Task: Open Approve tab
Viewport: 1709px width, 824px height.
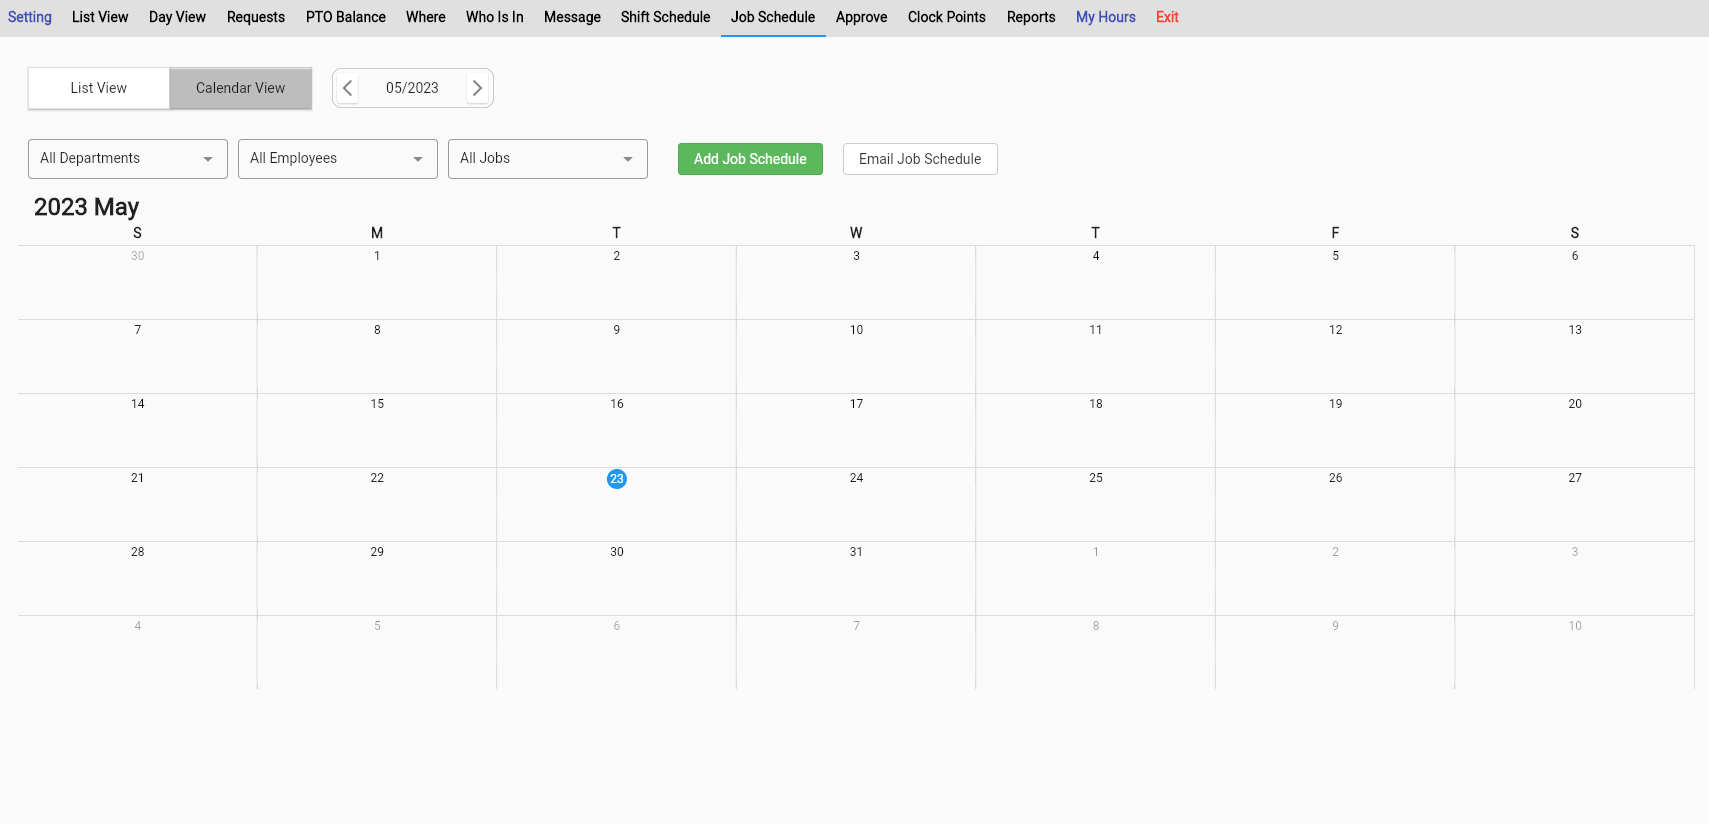Action: (862, 17)
